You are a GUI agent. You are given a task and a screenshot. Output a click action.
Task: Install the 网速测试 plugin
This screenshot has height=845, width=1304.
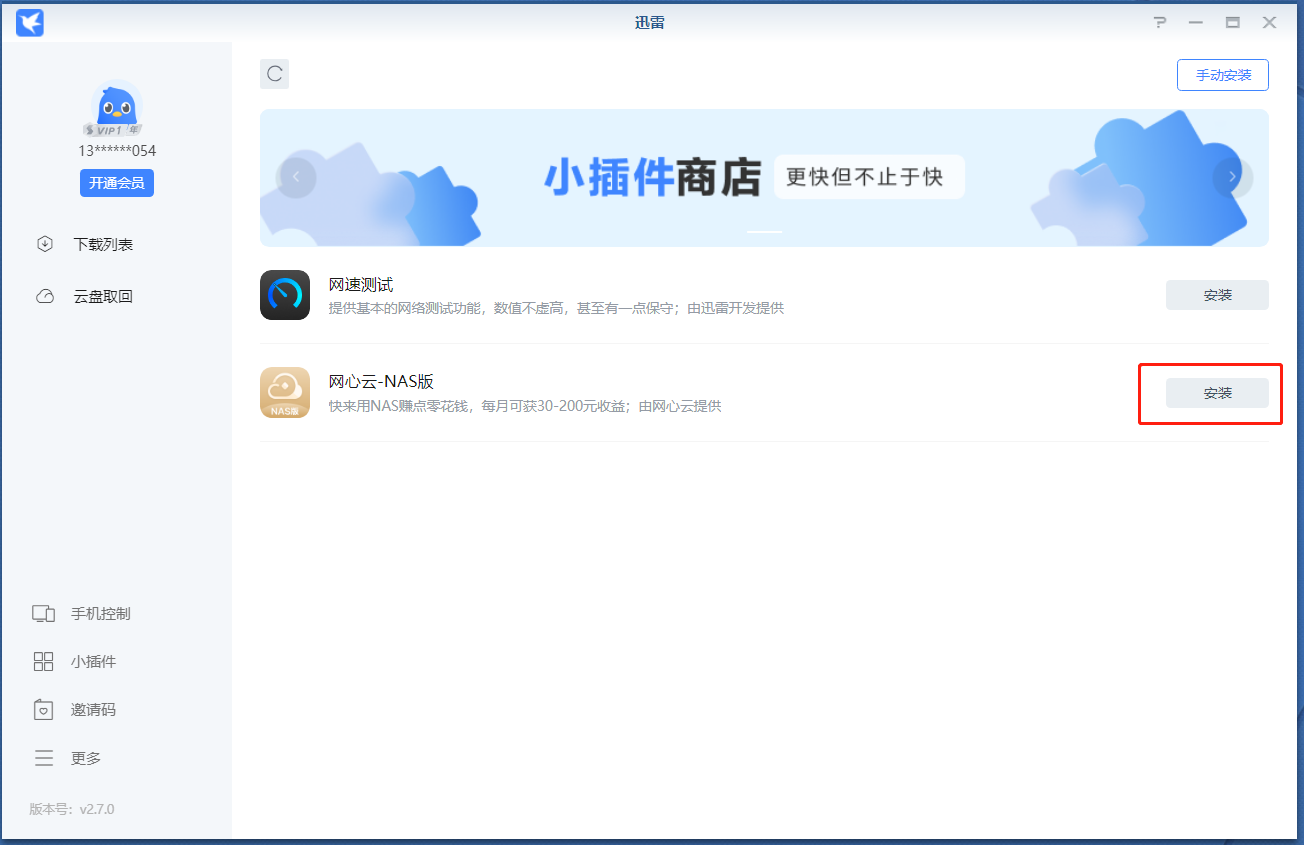click(1217, 295)
